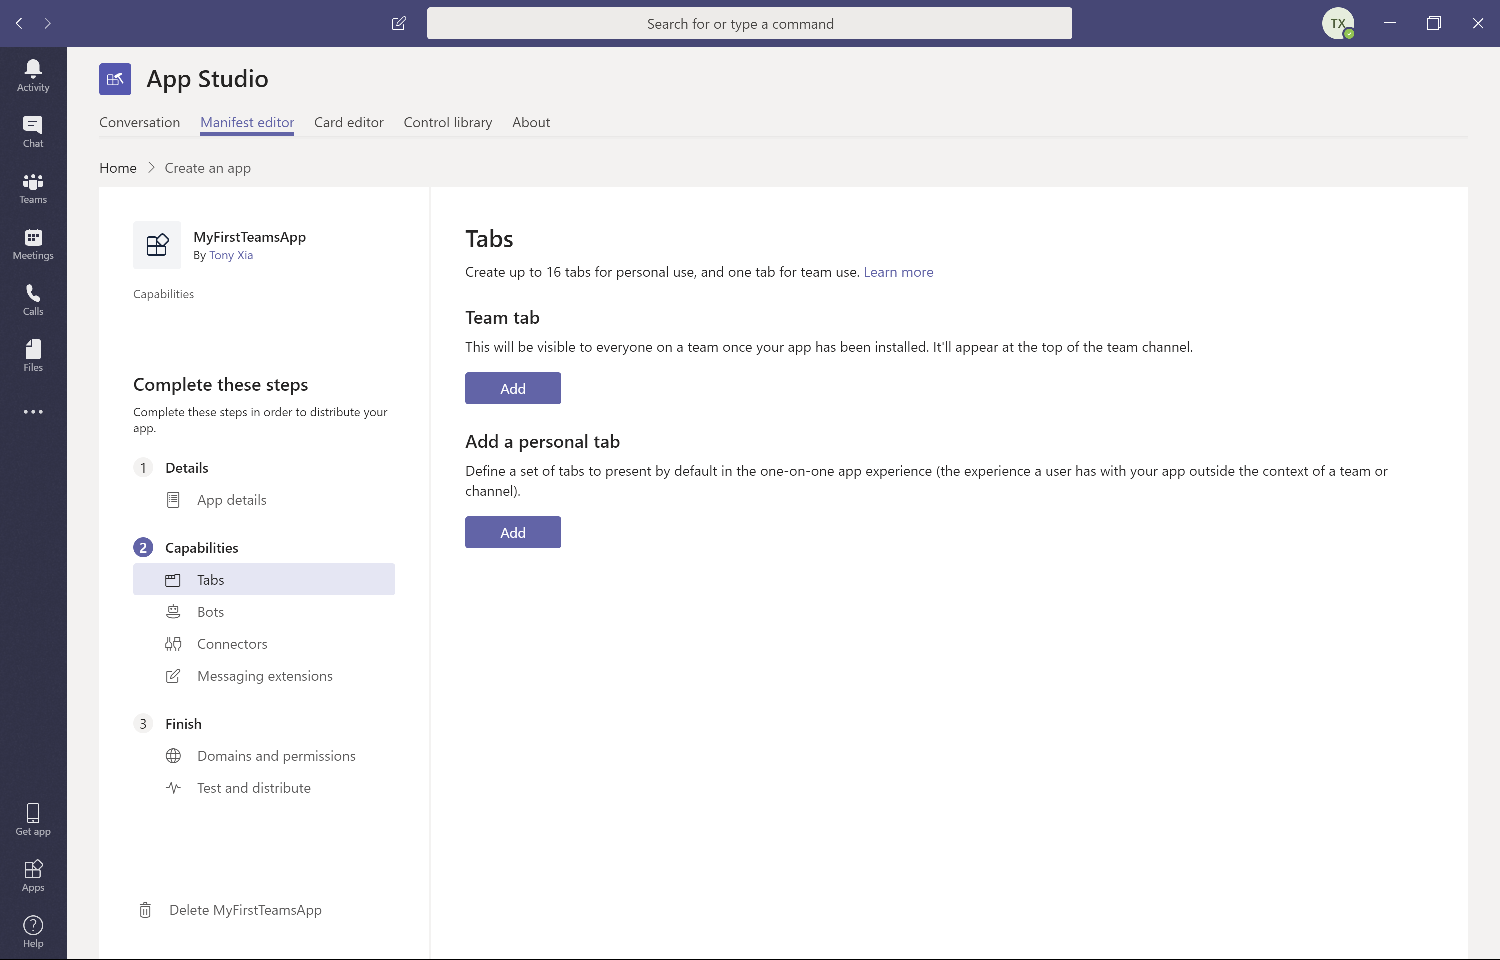Viewport: 1500px width, 960px height.
Task: Click the step 3 number badge
Action: pyautogui.click(x=143, y=724)
